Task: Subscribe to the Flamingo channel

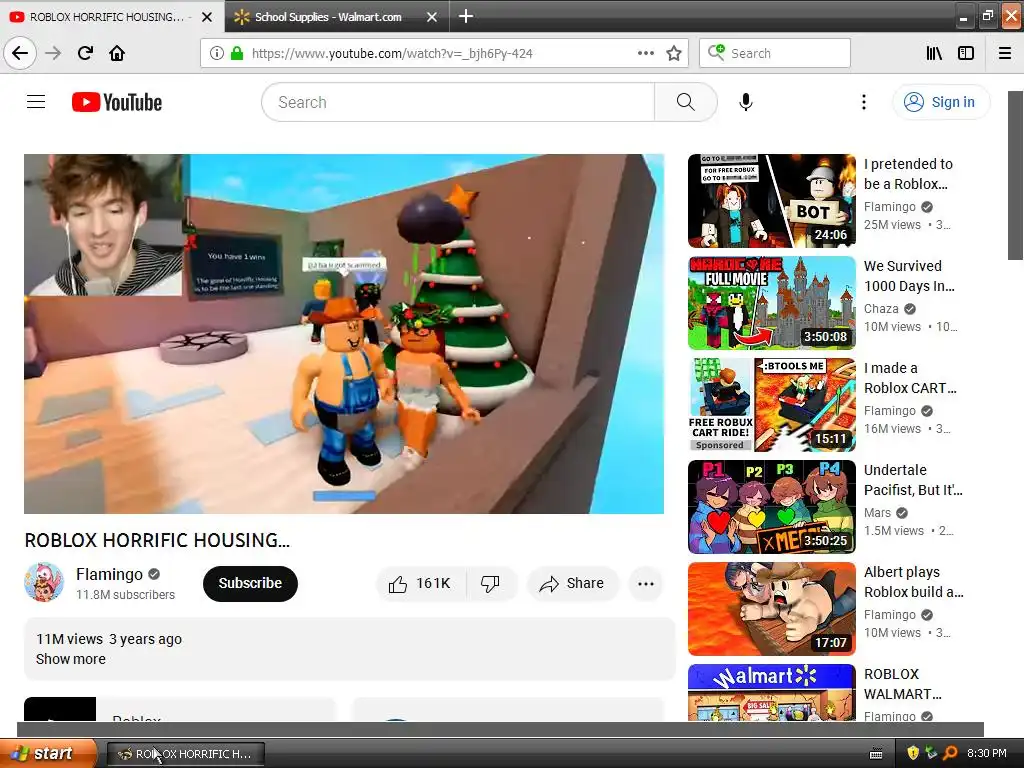Action: (250, 584)
